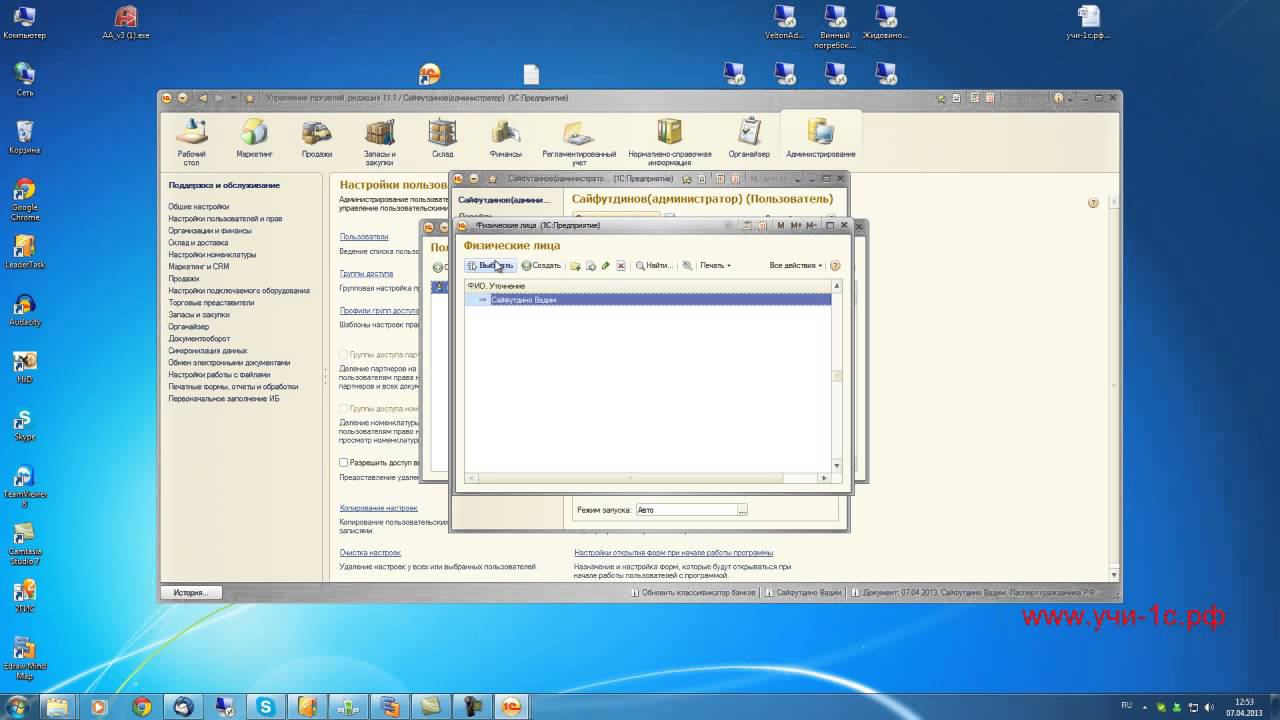Open Общие настройки in the left navigation

click(x=198, y=207)
